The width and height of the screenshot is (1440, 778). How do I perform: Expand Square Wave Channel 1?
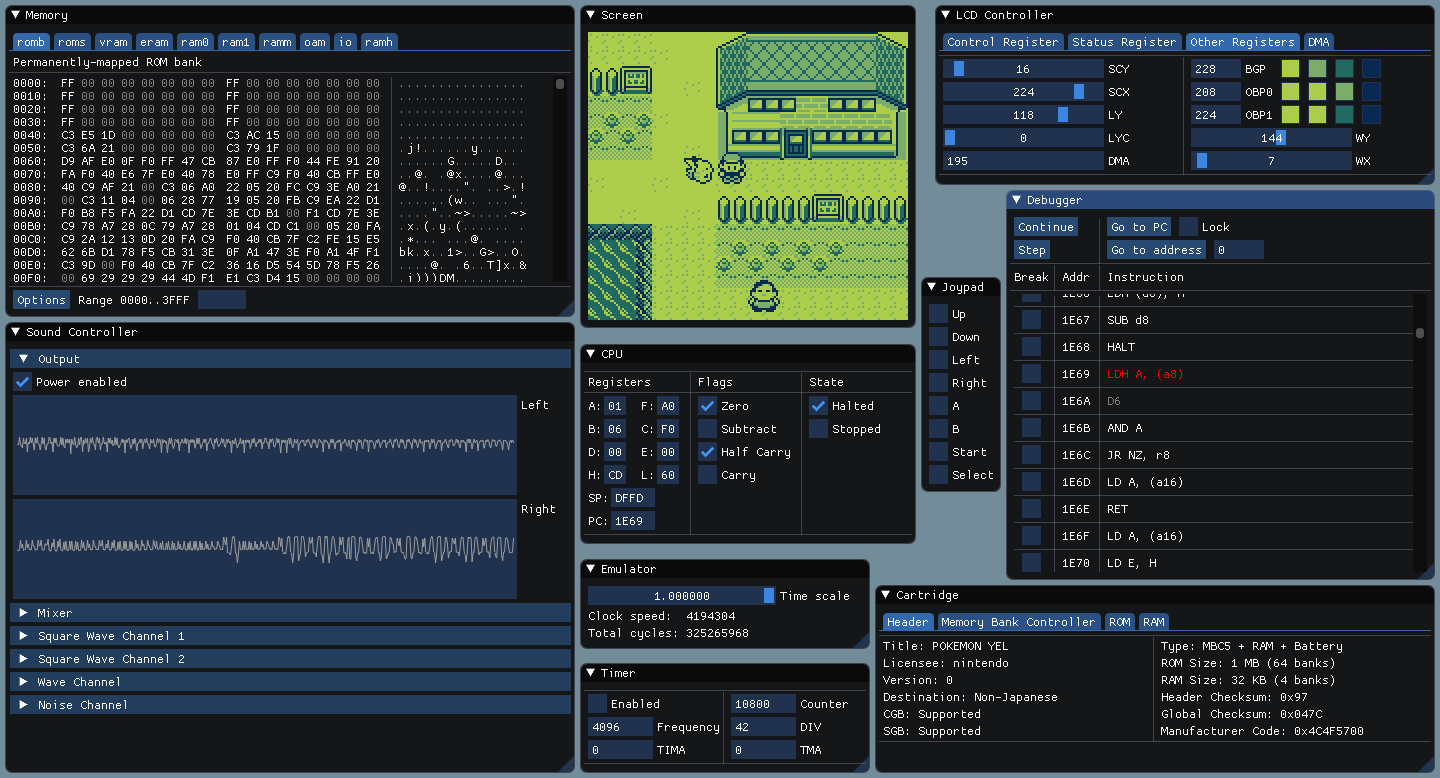click(x=290, y=636)
